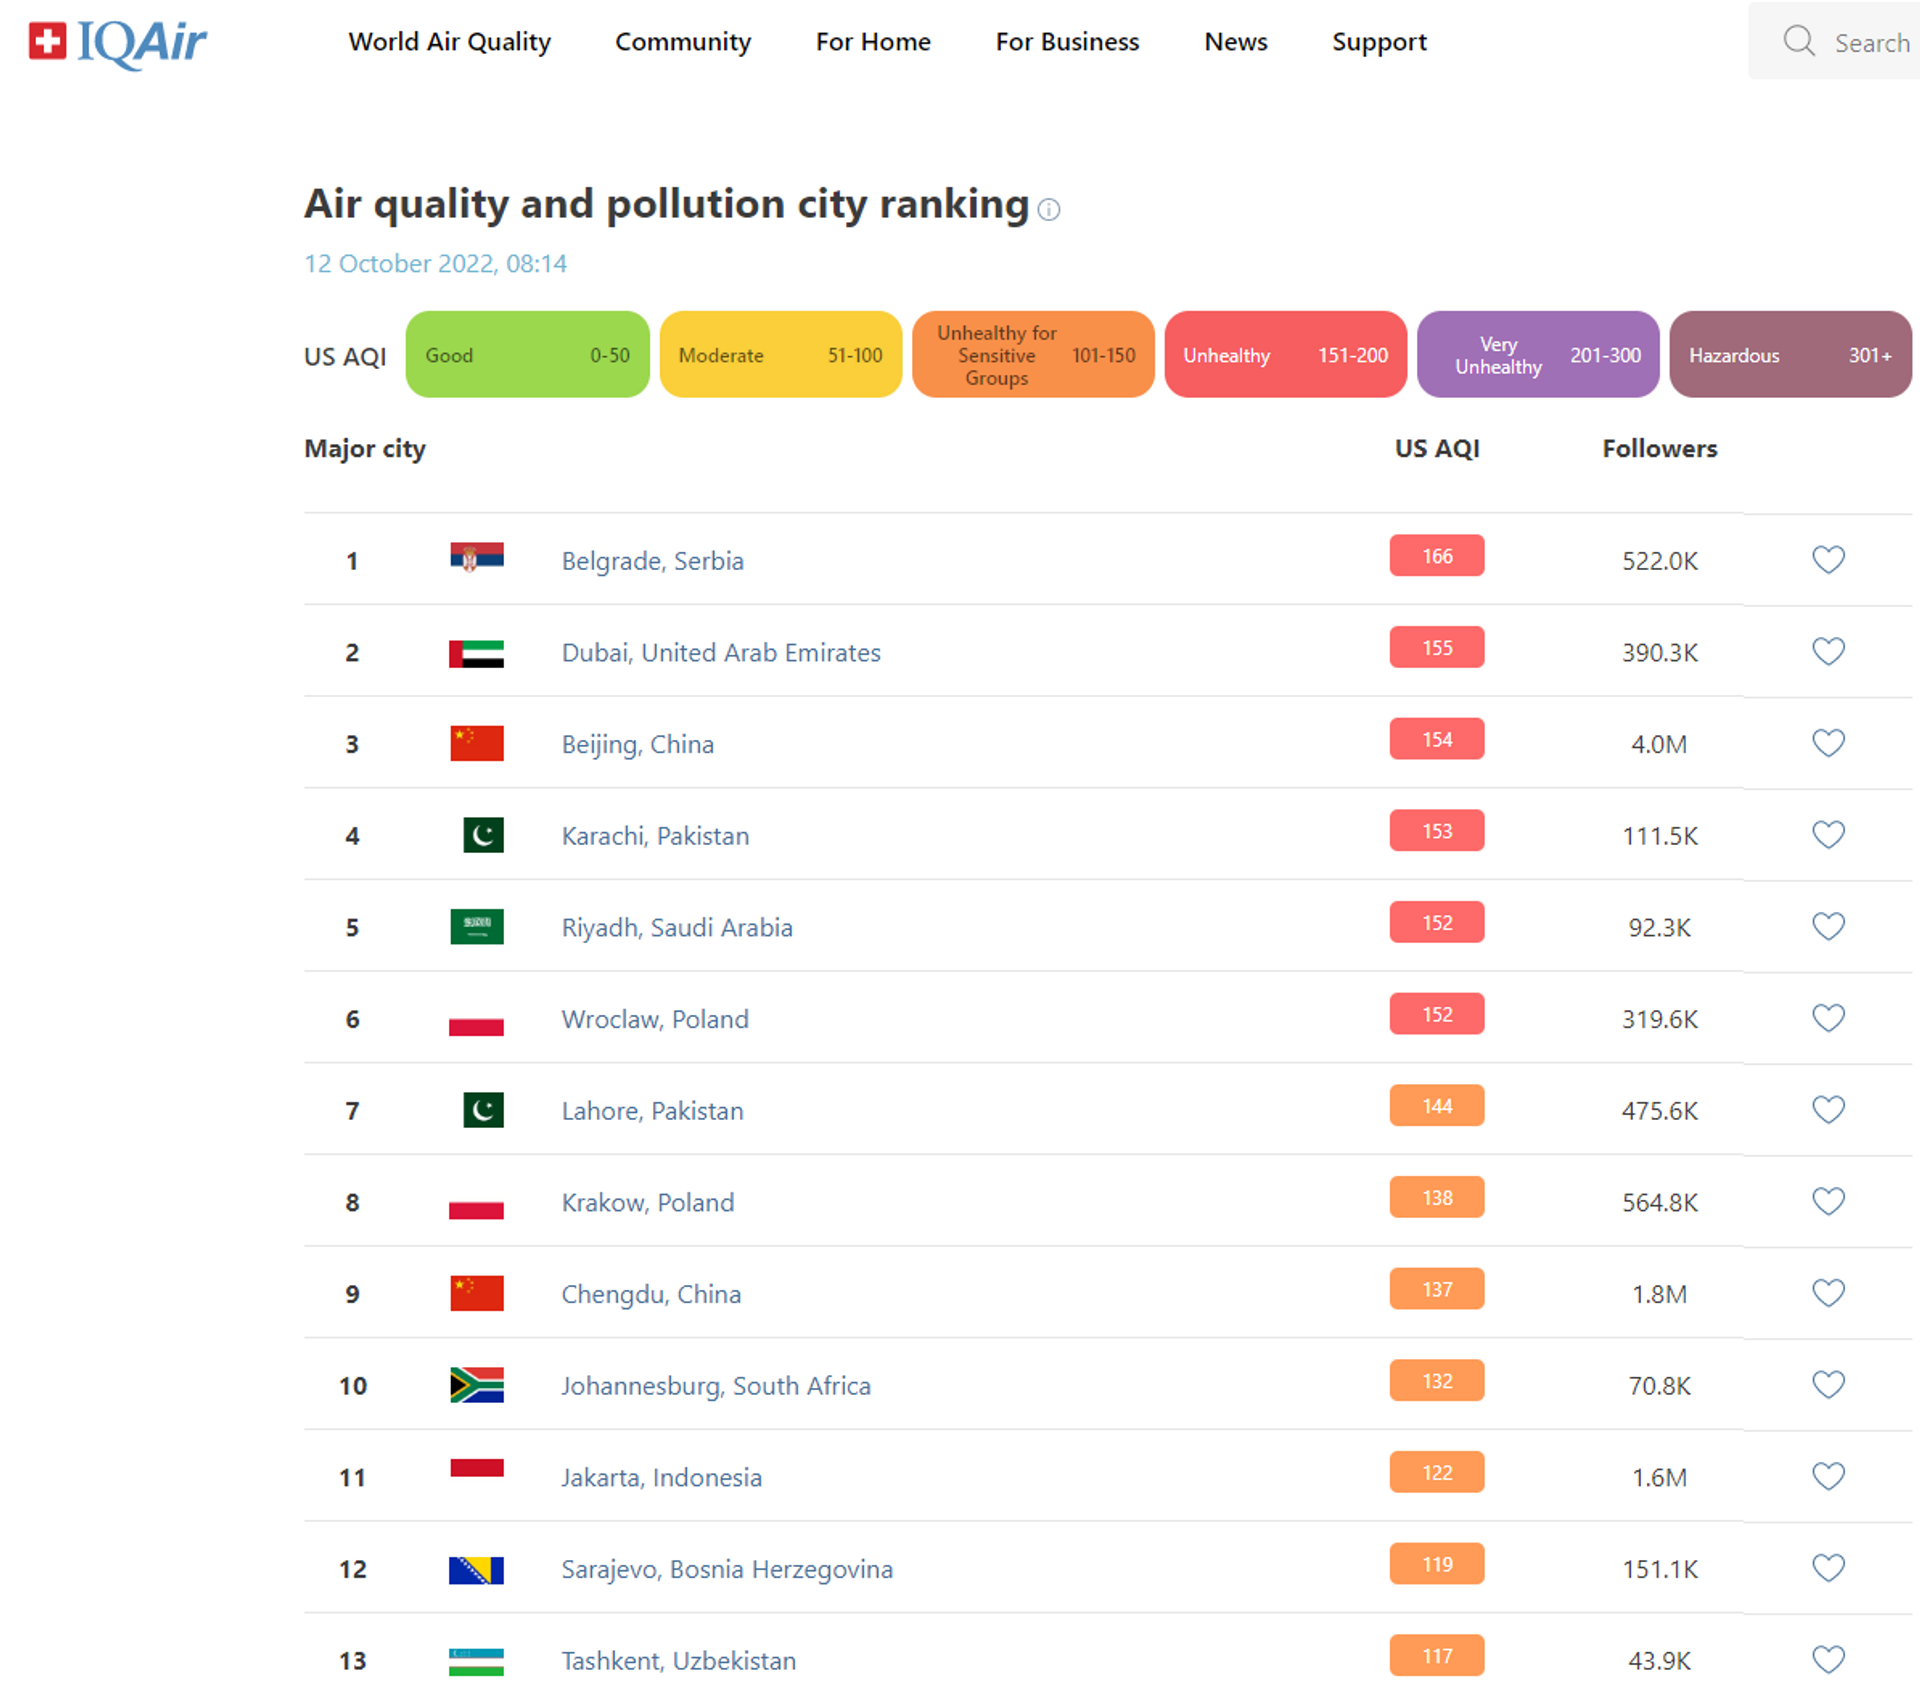Image resolution: width=1920 pixels, height=1682 pixels.
Task: Favorite Belgrade, Serbia with heart icon
Action: pos(1828,559)
